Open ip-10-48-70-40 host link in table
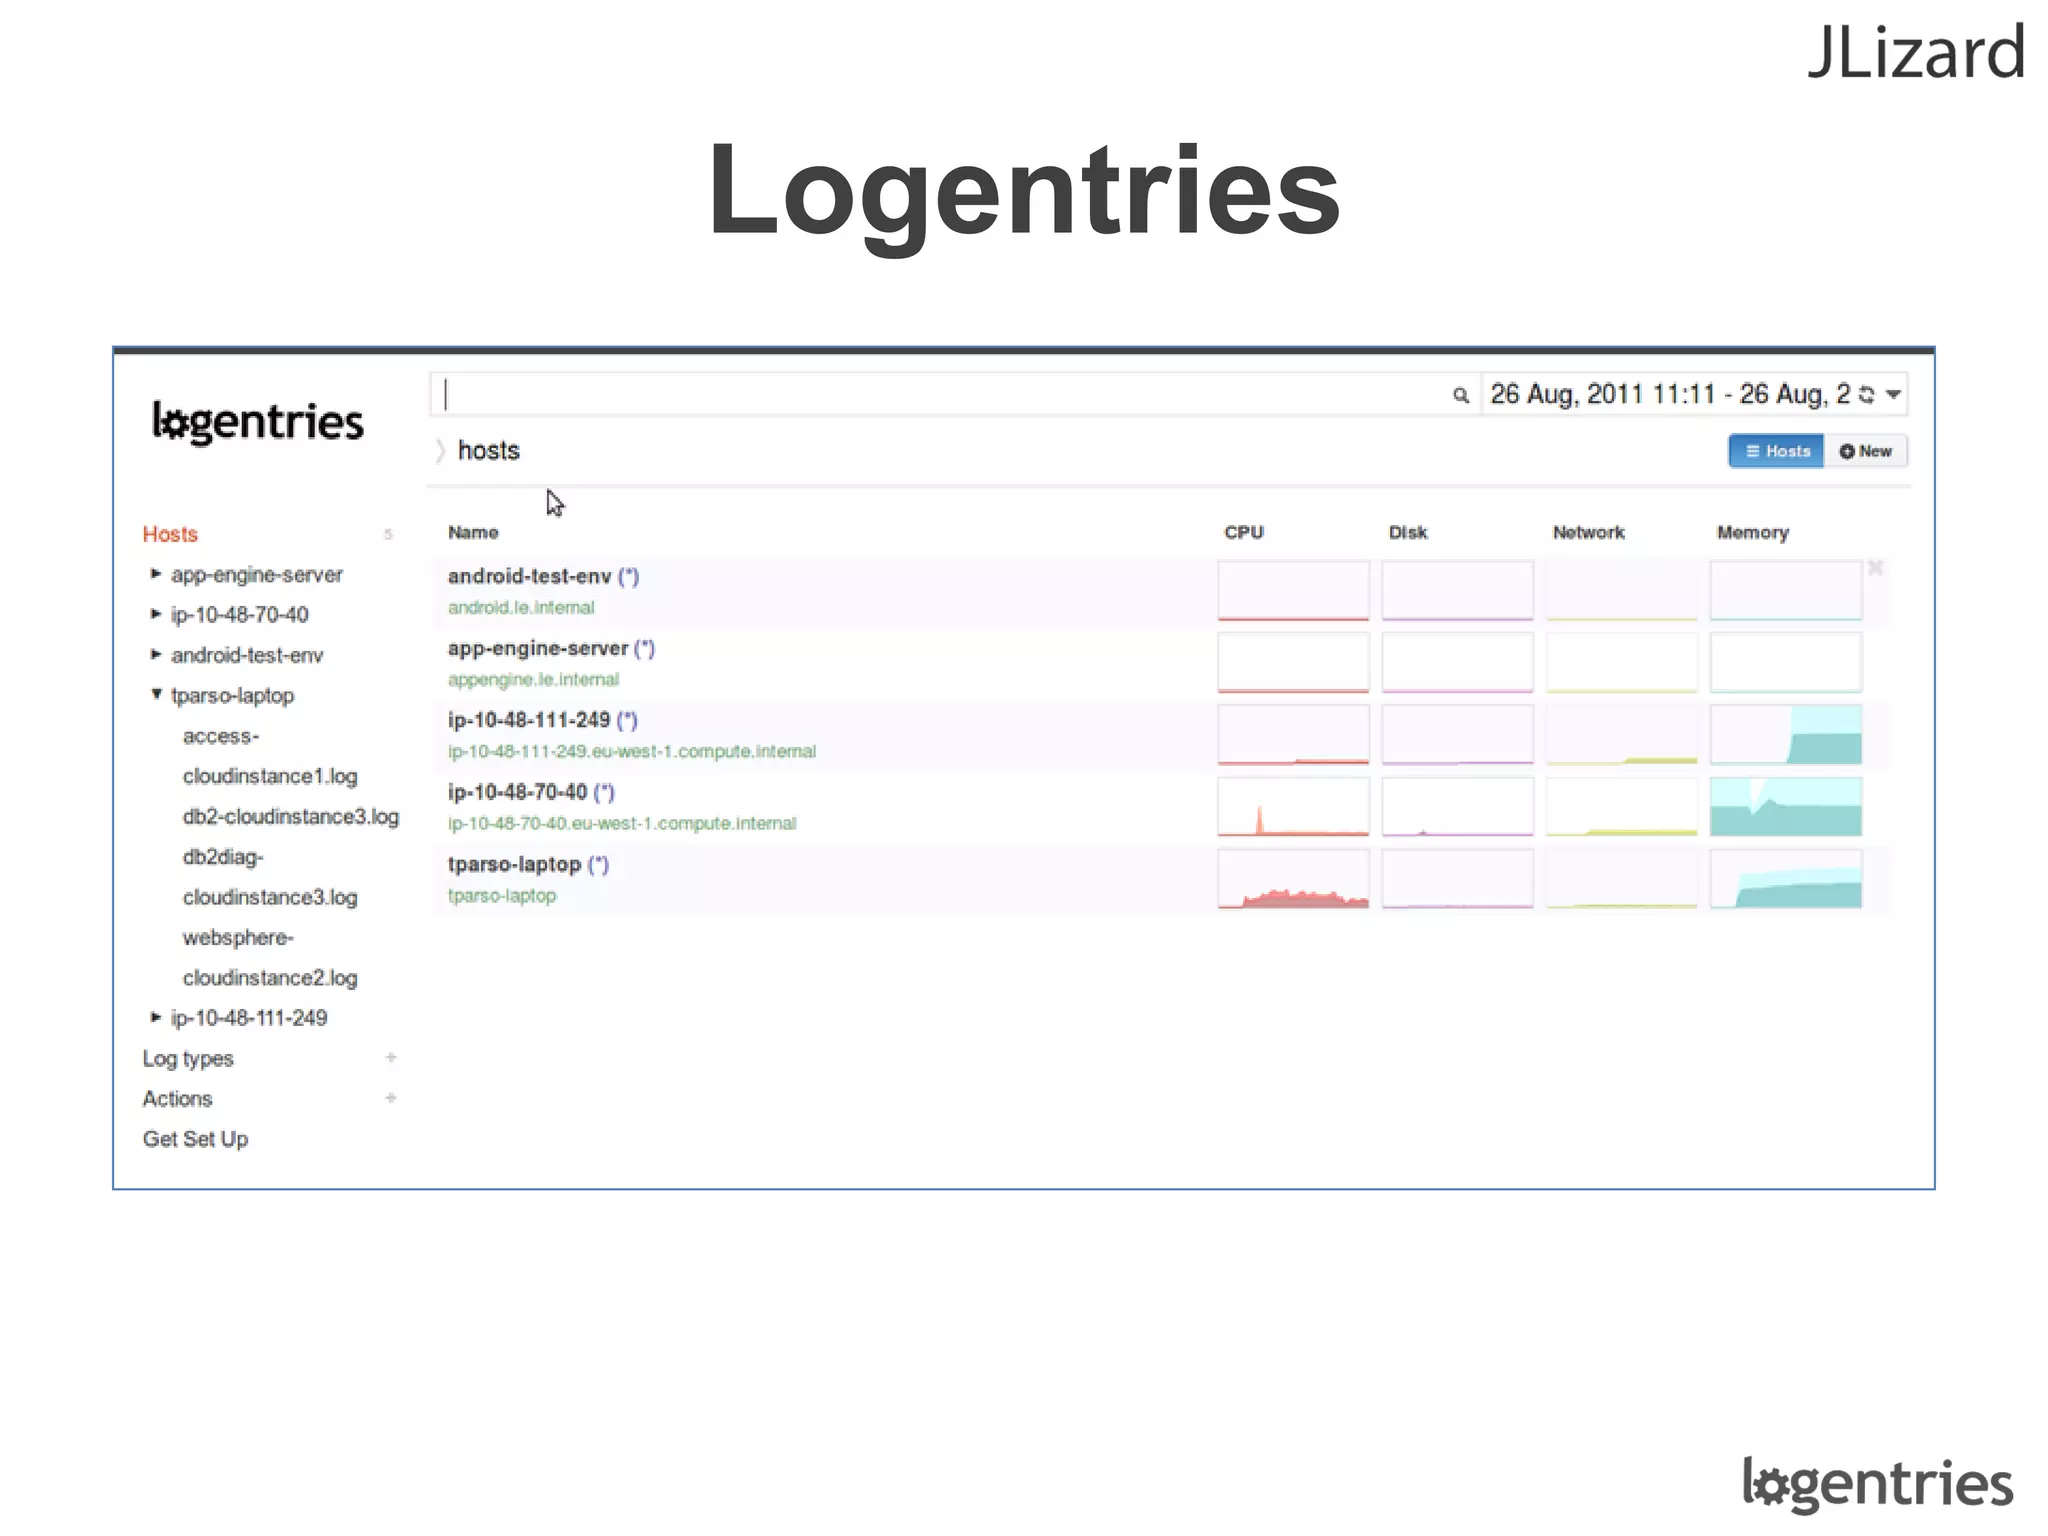 pyautogui.click(x=517, y=792)
